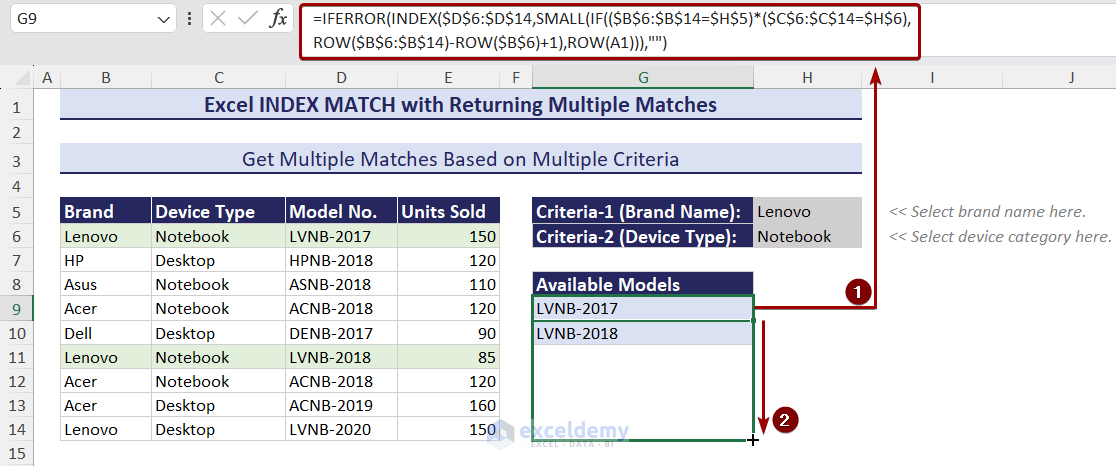Select column H header
Viewport: 1116px width, 466px height.
tap(807, 78)
